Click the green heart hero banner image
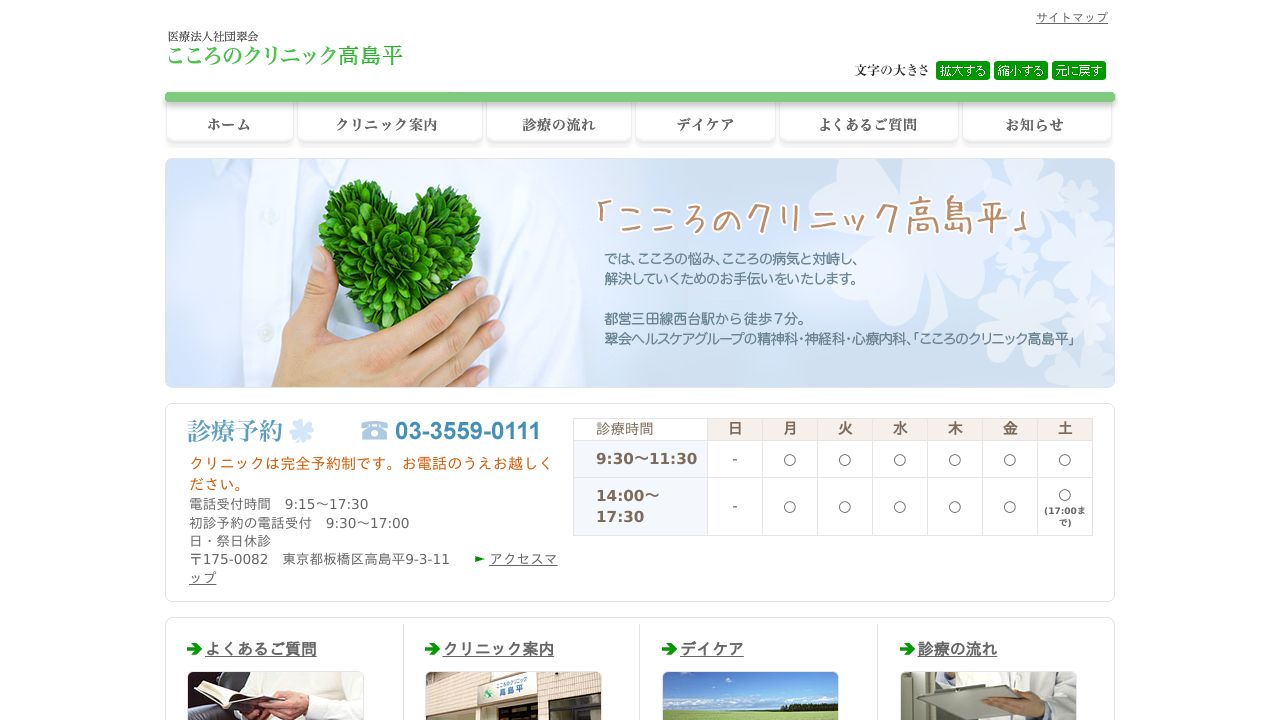Screen dimensions: 1280x720 pos(640,273)
